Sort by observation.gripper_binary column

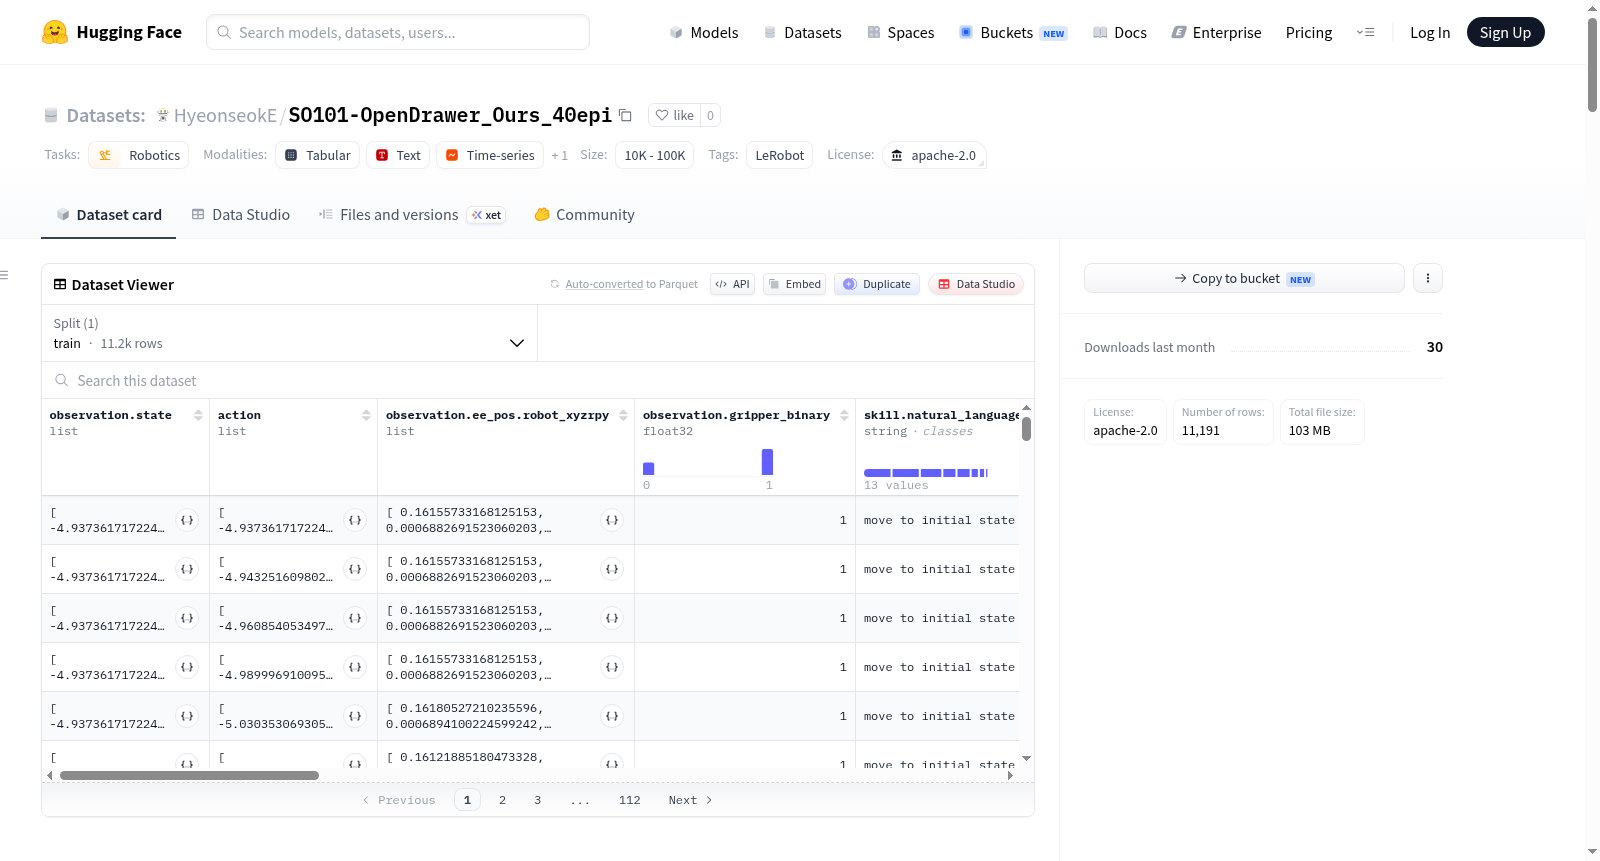(844, 415)
